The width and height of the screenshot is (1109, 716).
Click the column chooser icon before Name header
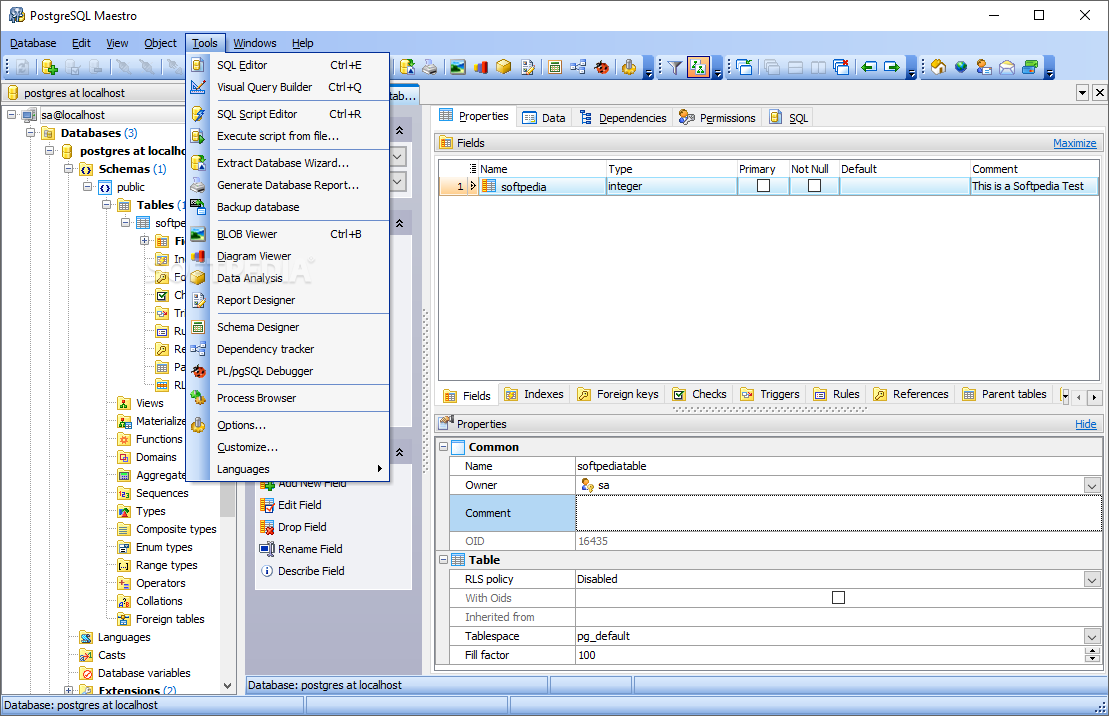(472, 168)
